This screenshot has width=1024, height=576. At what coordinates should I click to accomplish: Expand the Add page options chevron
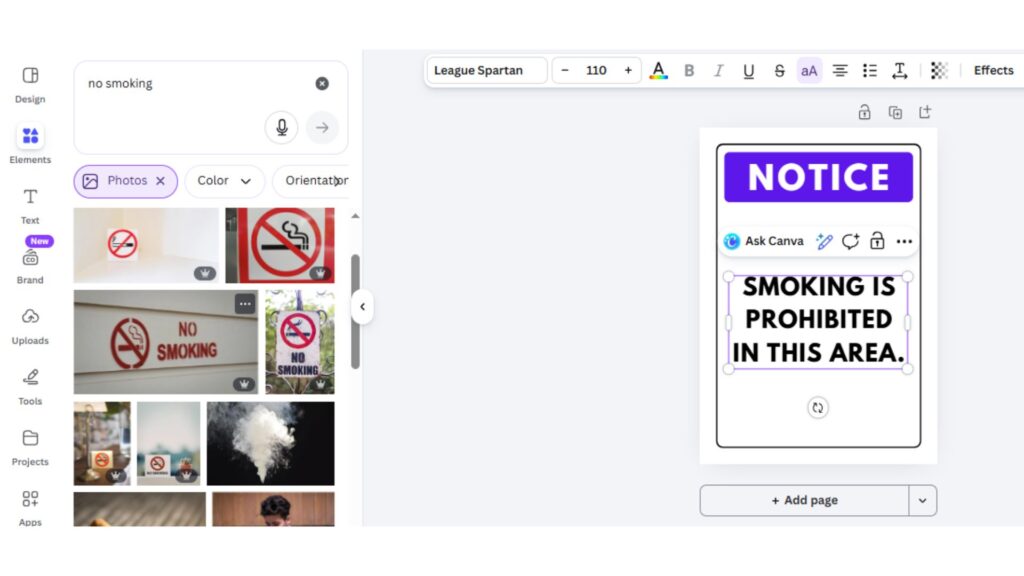(922, 501)
